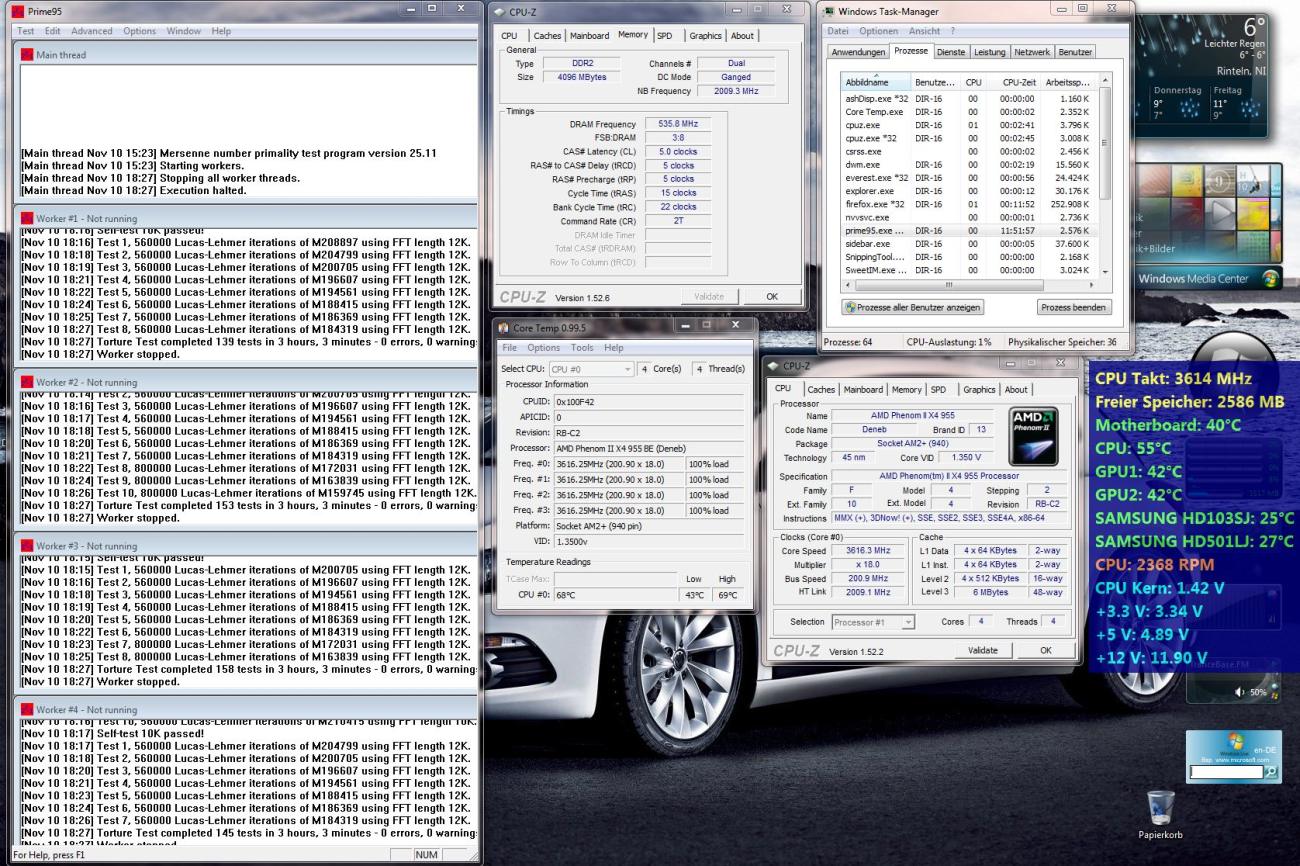Open the File menu in Core Temp
The height and width of the screenshot is (866, 1300).
click(x=509, y=348)
